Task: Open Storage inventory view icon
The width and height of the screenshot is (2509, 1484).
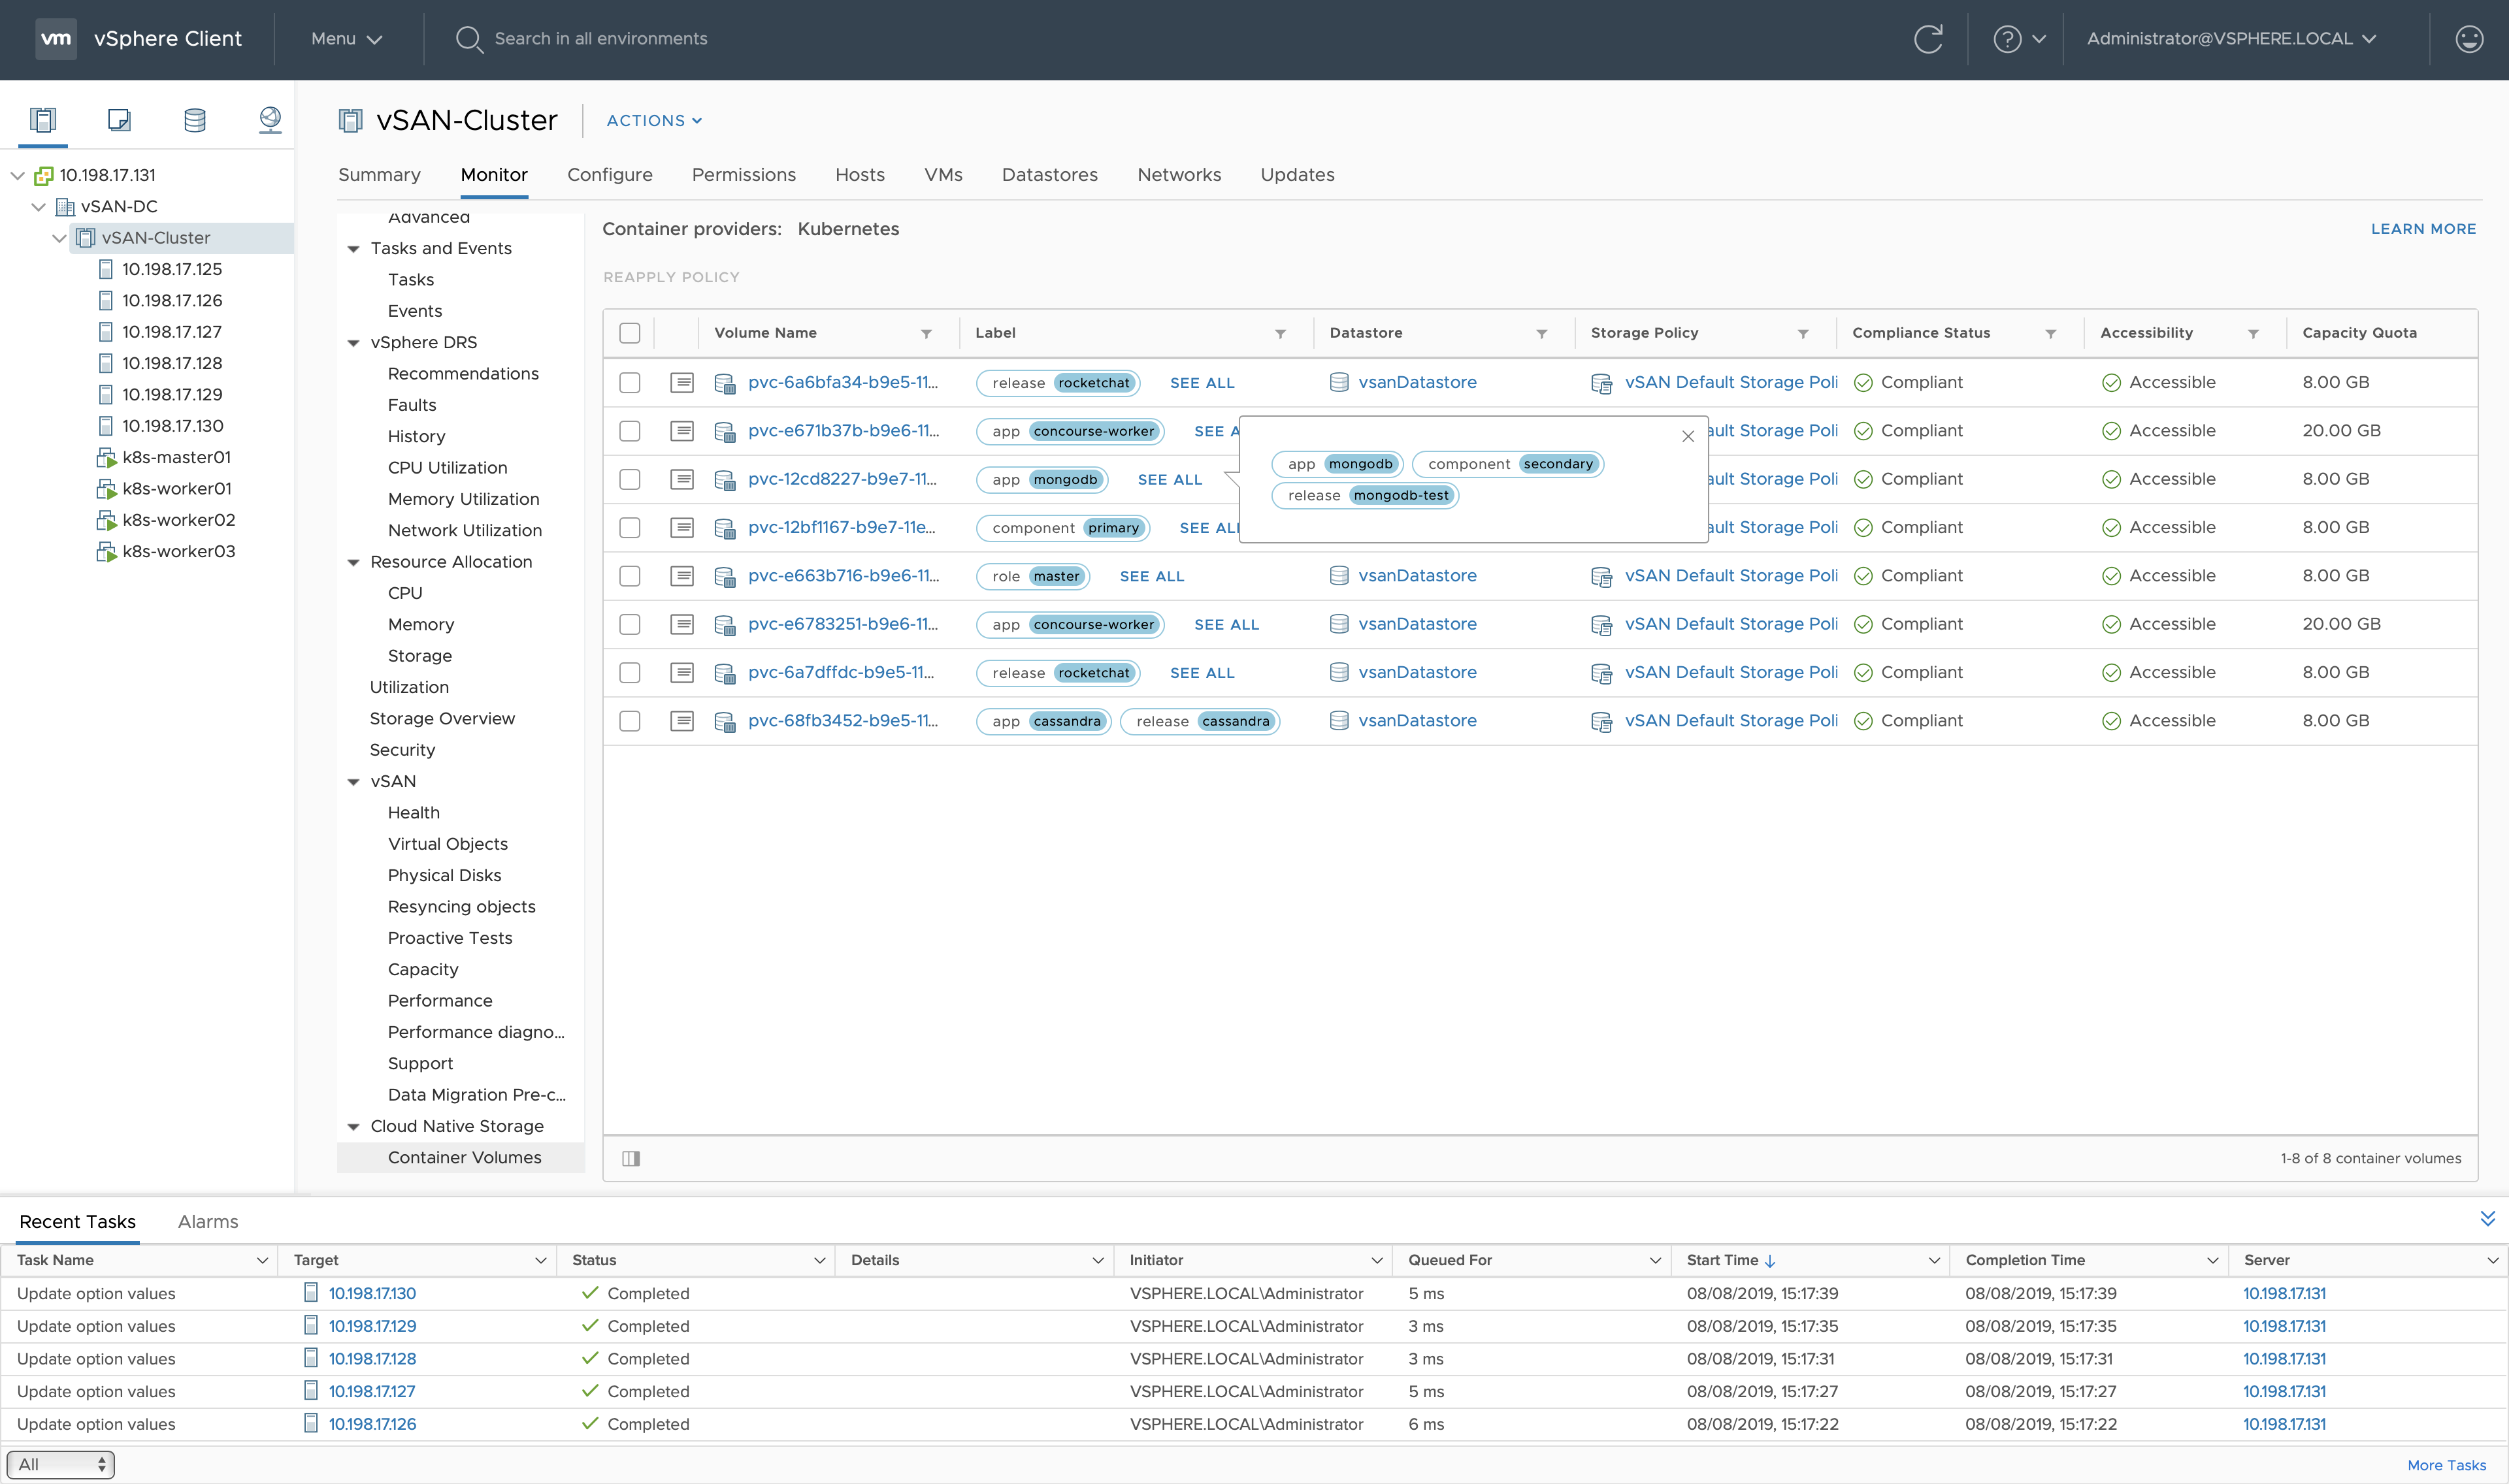Action: [195, 120]
